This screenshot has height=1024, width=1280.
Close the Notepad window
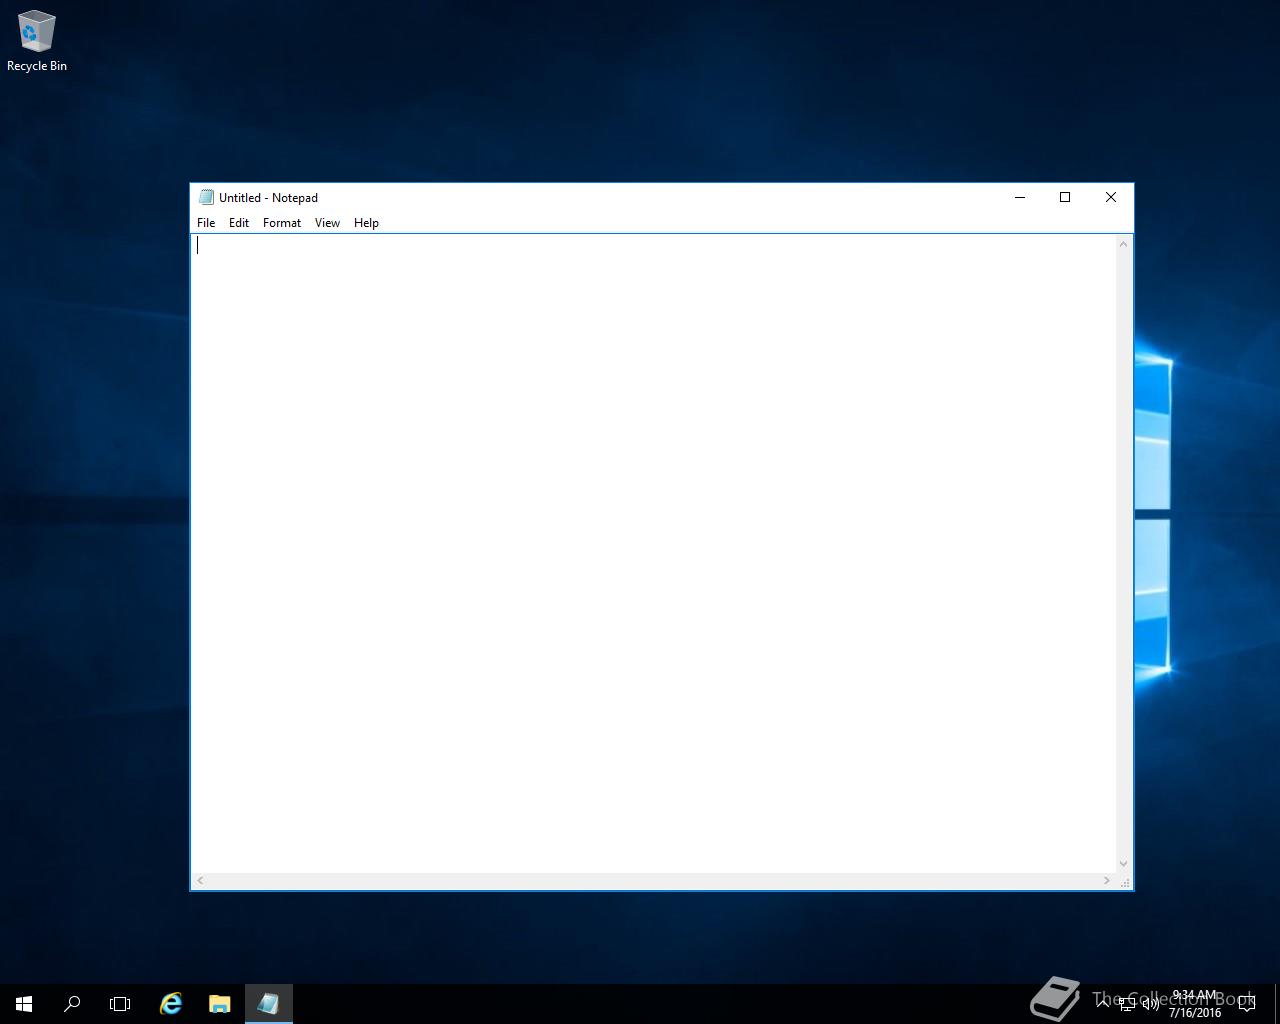pyautogui.click(x=1110, y=197)
